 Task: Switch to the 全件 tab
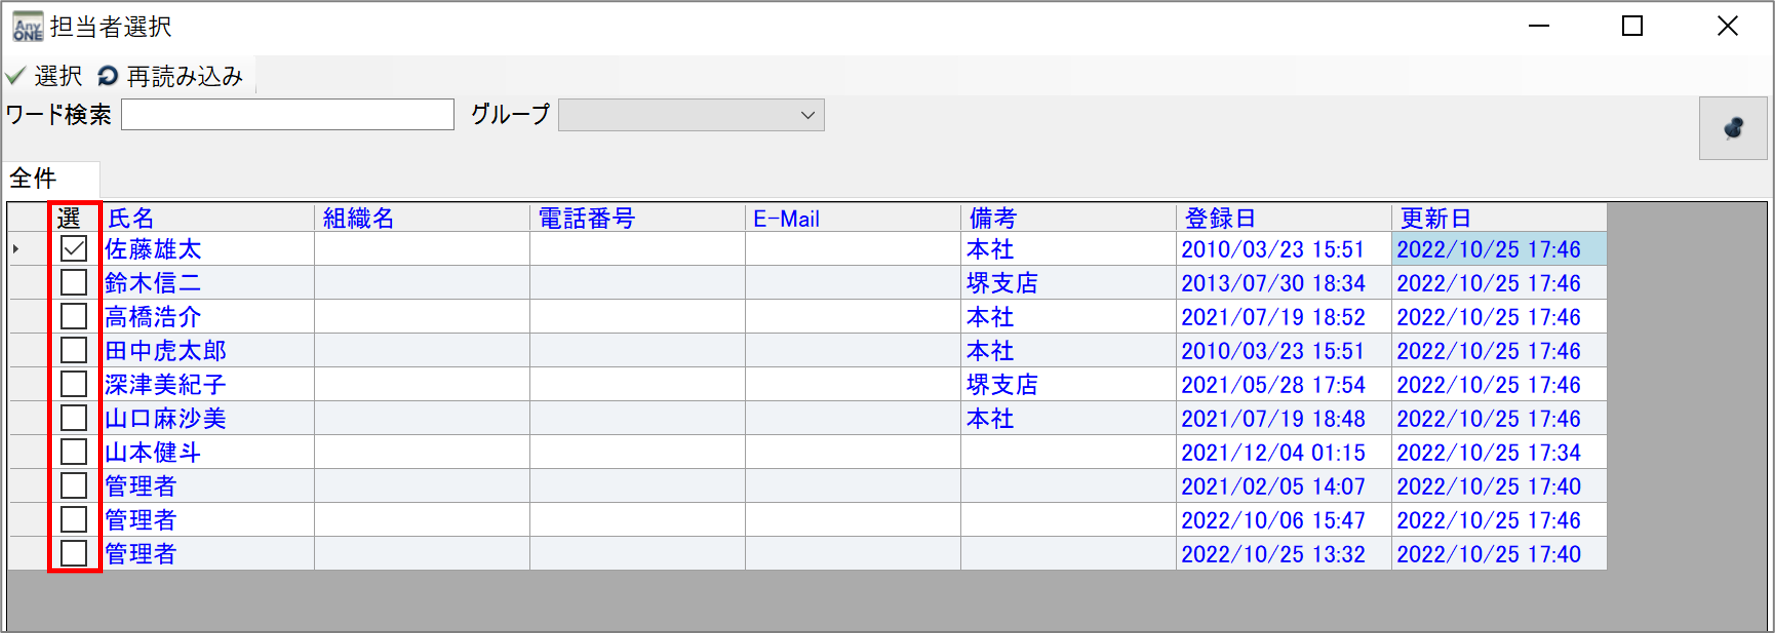(34, 178)
